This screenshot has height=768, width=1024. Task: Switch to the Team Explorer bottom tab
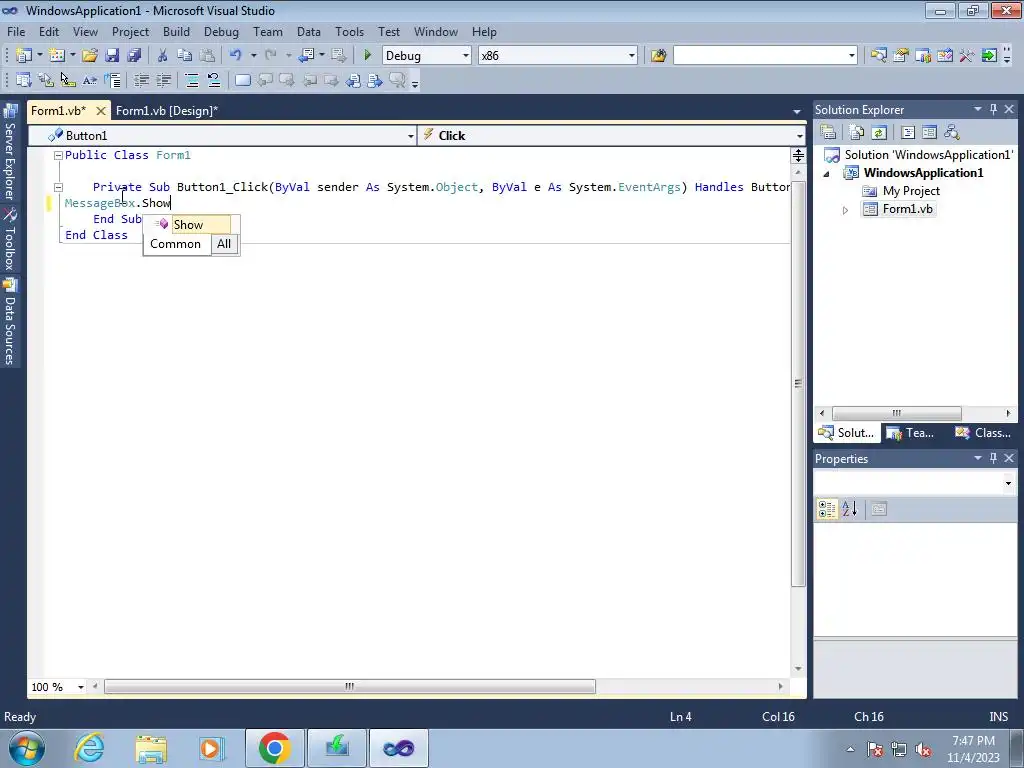coord(911,432)
